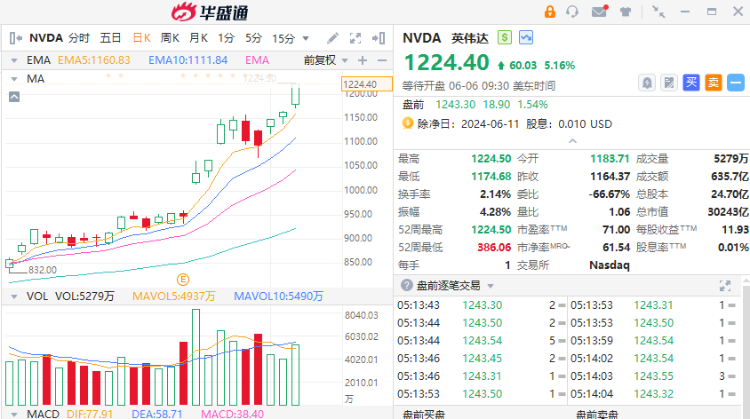Select the 15分 fifteen-minute chart tab
750x419 pixels.
click(x=284, y=38)
